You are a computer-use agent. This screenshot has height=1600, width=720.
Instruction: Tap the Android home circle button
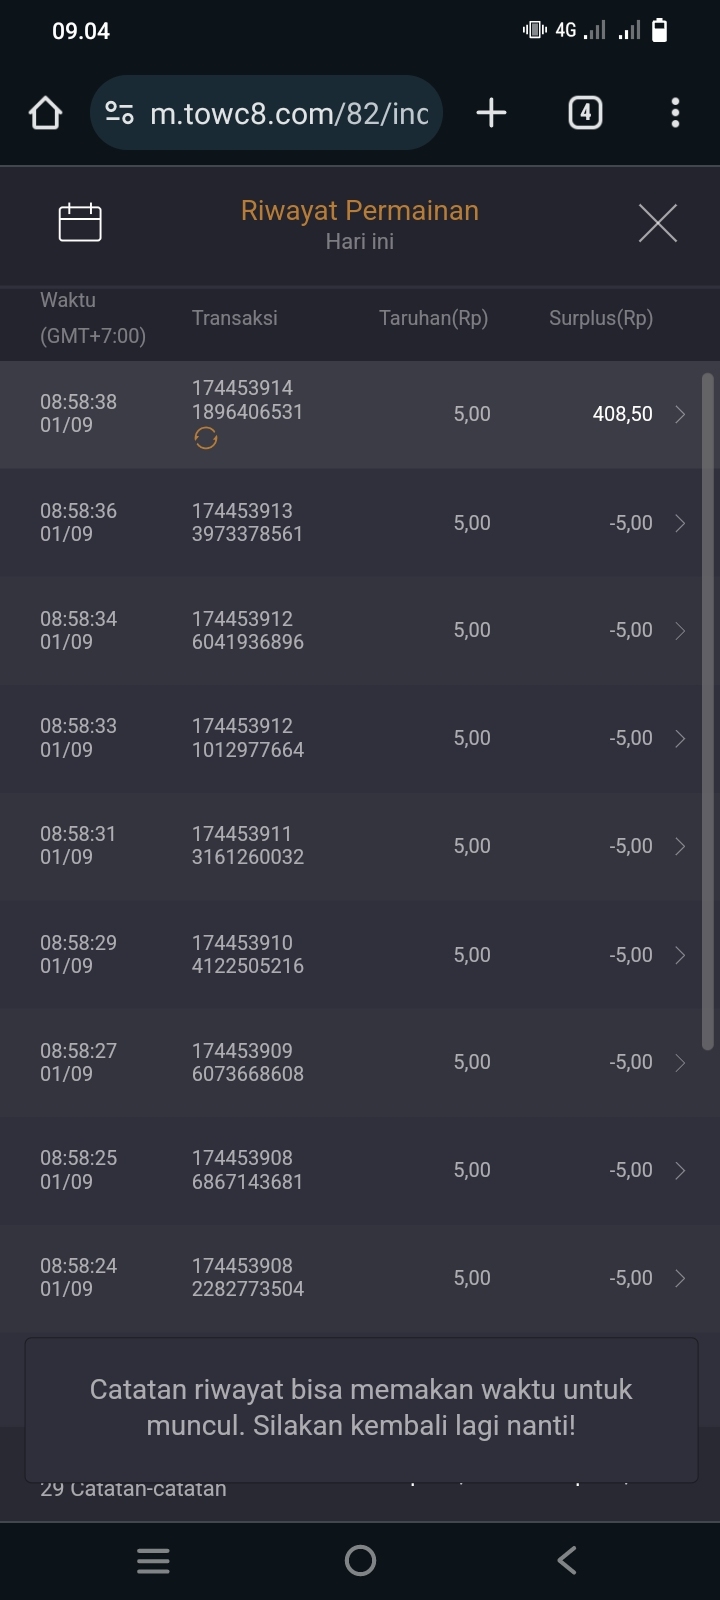pos(360,1560)
